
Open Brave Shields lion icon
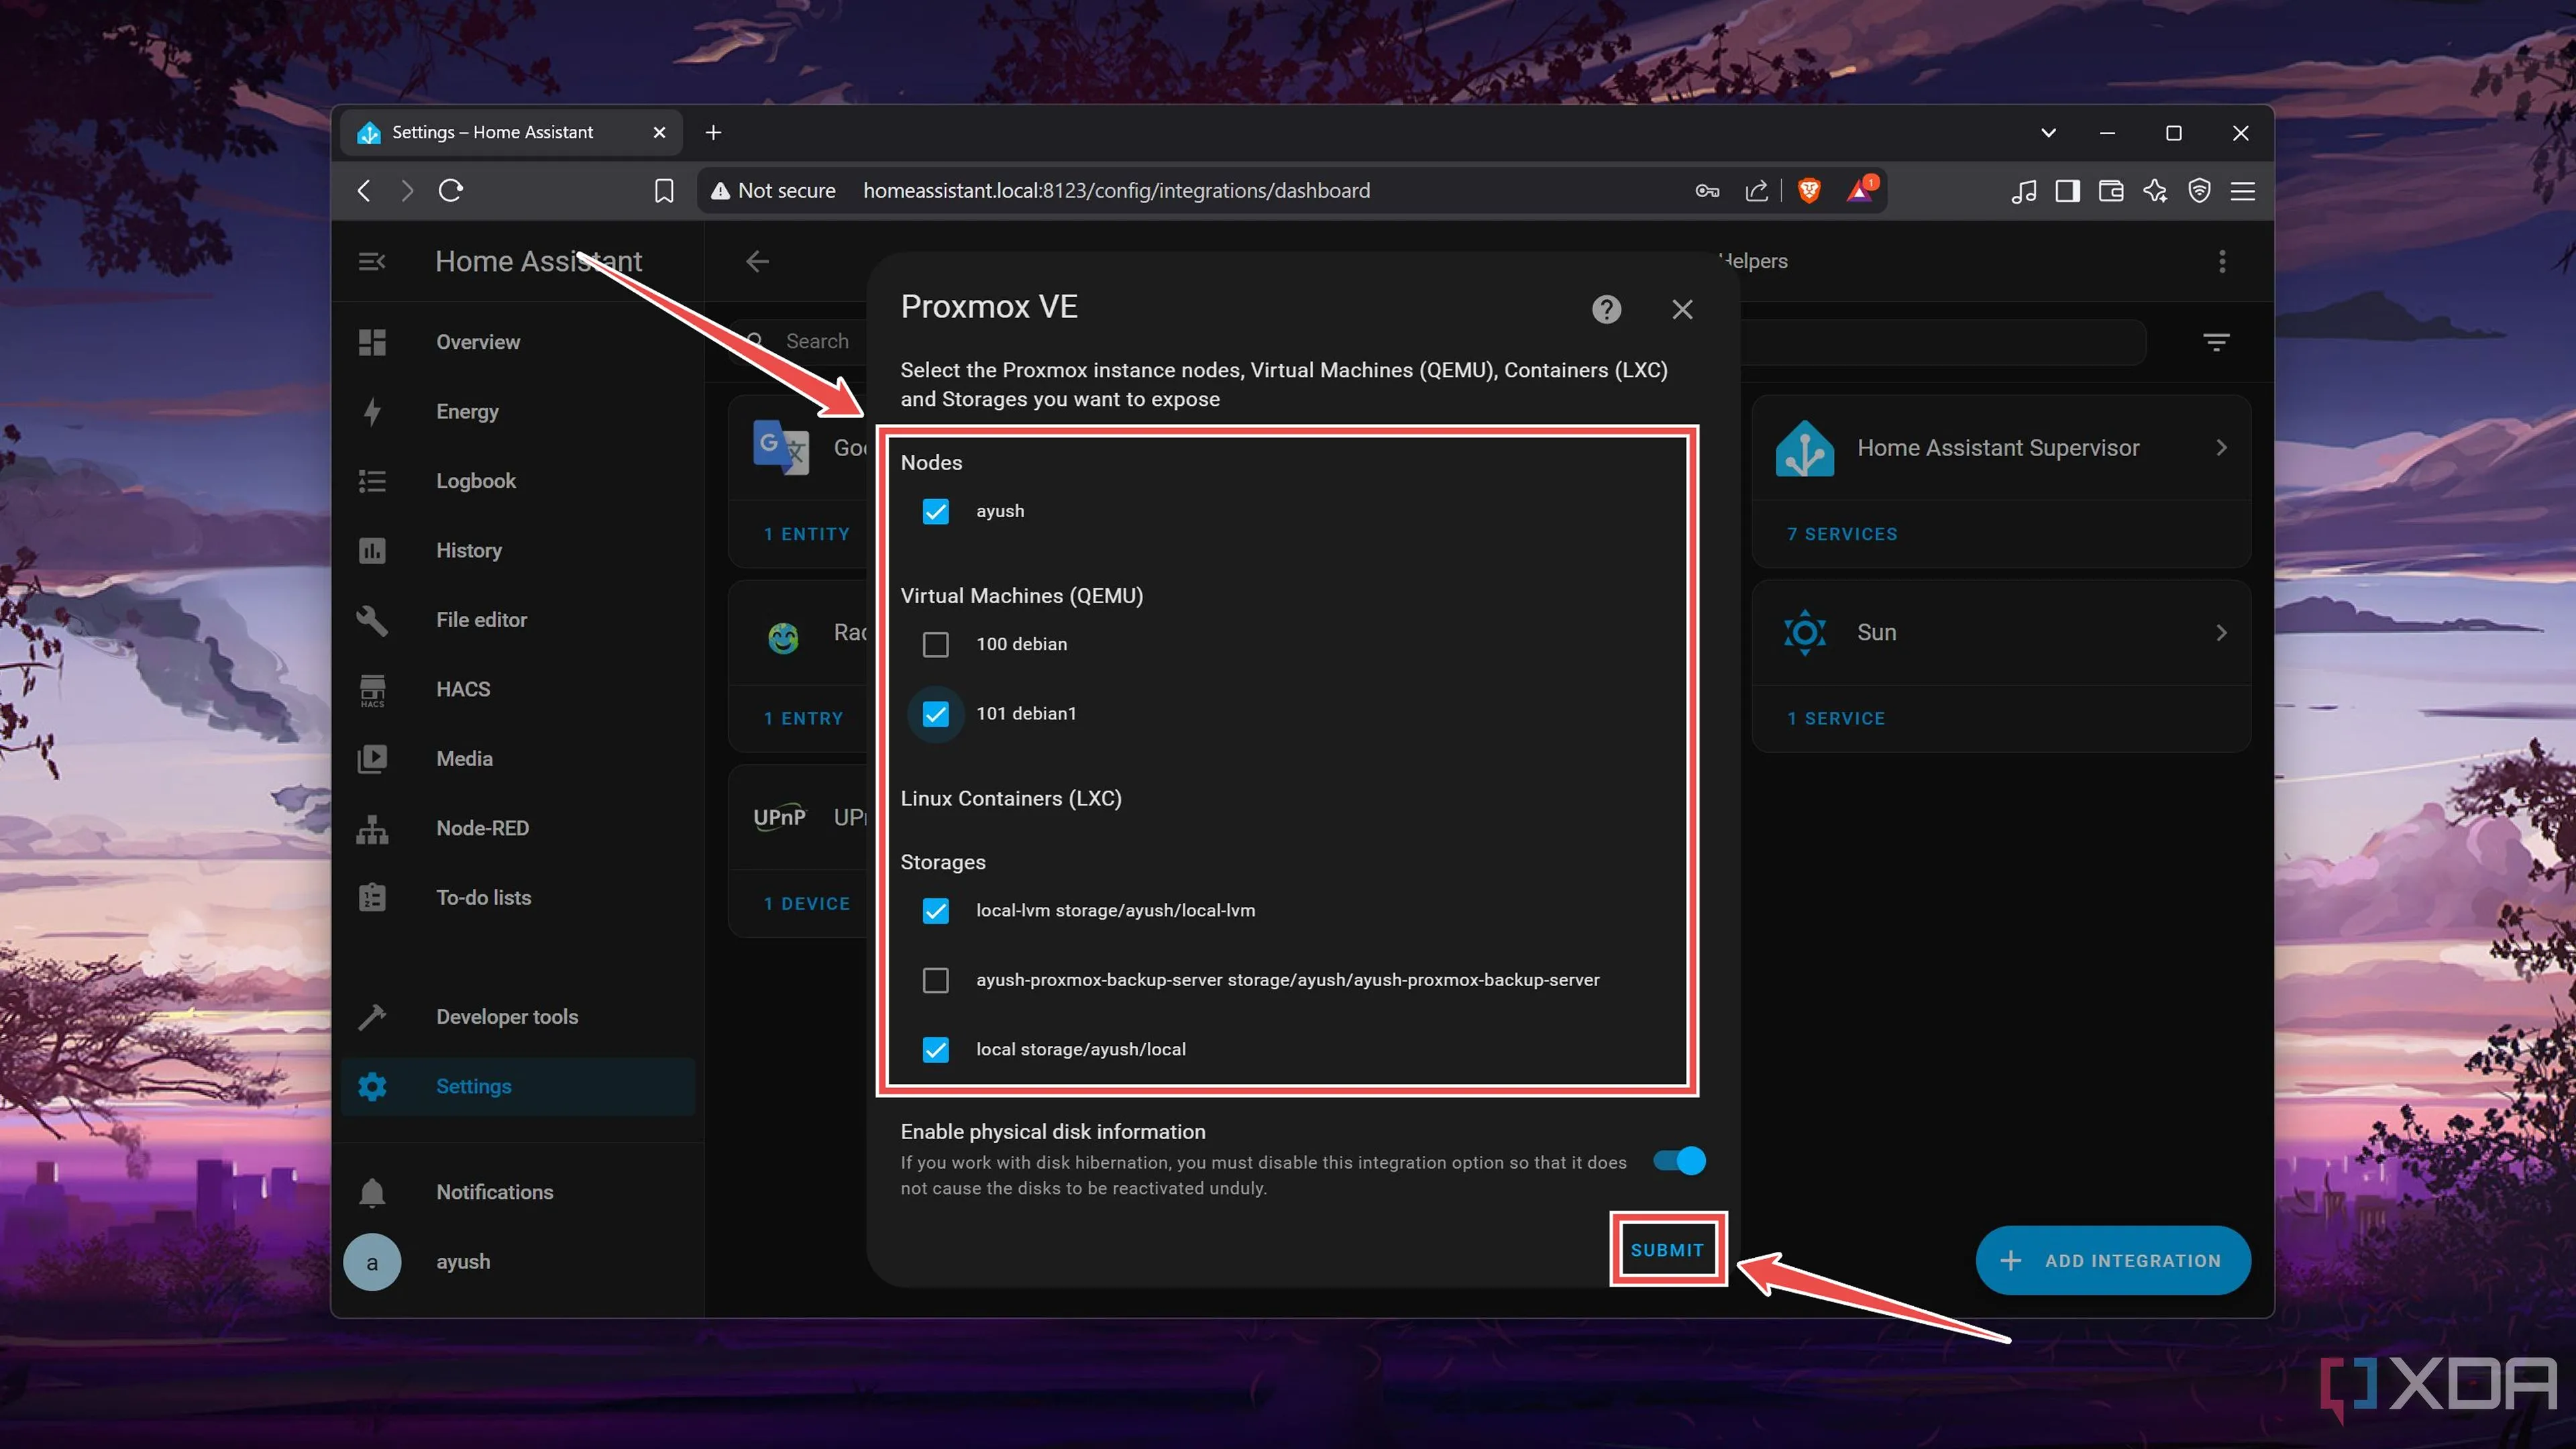point(1809,190)
